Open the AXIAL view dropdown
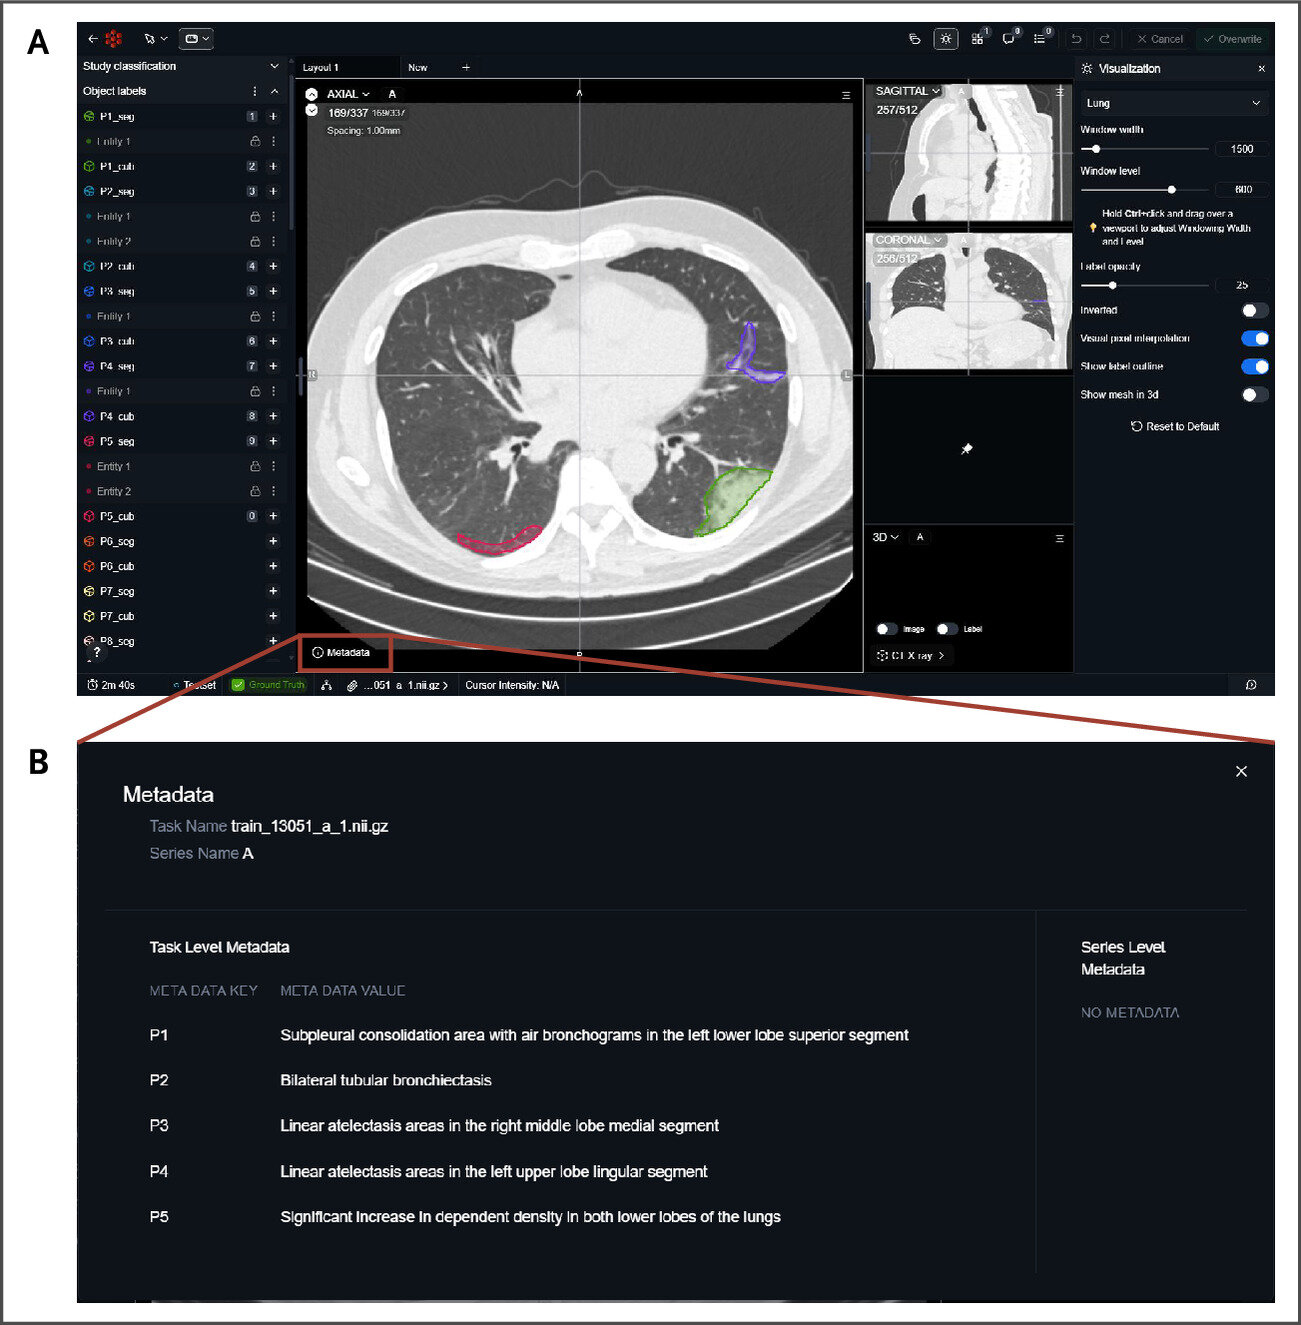The image size is (1301, 1325). point(348,94)
